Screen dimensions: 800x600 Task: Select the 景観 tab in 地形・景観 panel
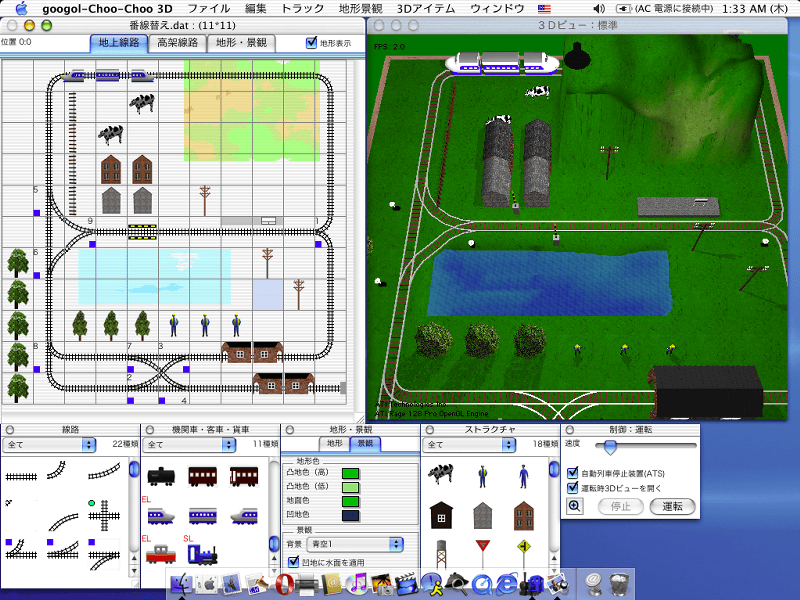pos(365,443)
